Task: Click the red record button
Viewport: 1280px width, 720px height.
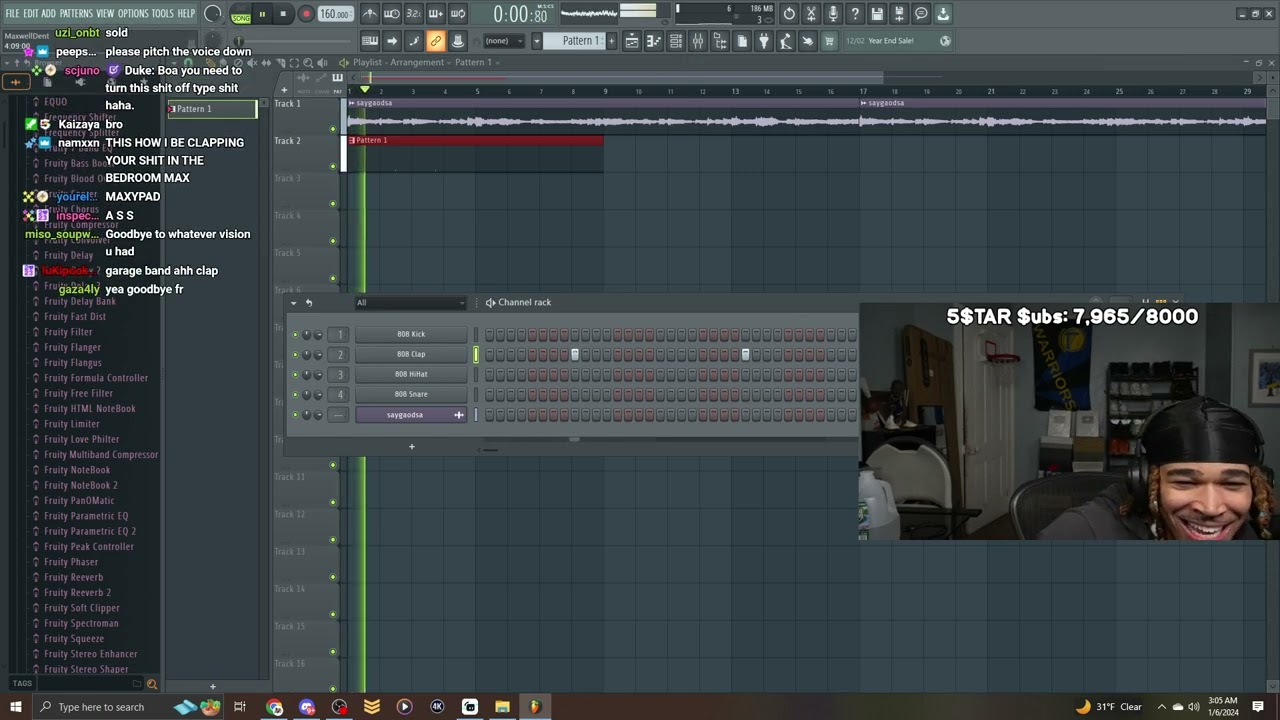Action: tap(306, 14)
